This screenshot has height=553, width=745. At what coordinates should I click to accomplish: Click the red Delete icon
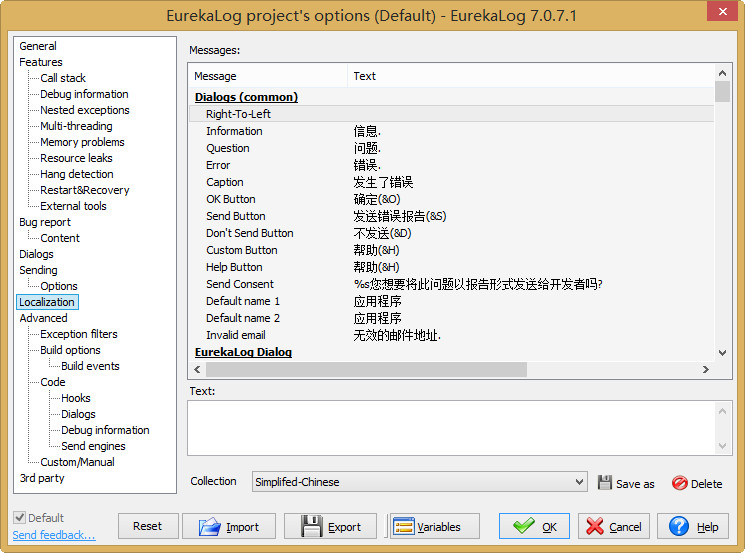click(x=679, y=483)
